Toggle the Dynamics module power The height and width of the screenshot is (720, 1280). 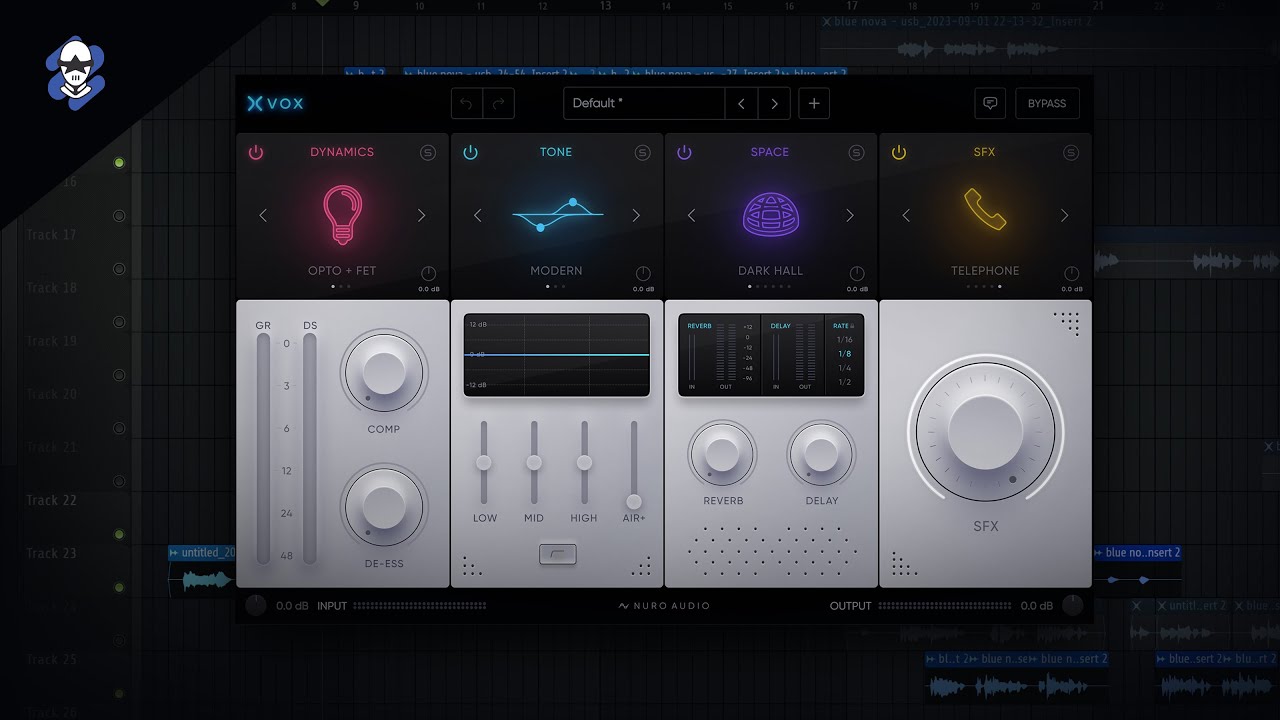pyautogui.click(x=256, y=152)
